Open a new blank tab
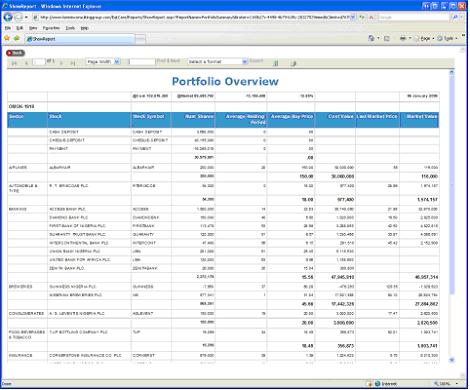The image size is (470, 390). pyautogui.click(x=140, y=39)
